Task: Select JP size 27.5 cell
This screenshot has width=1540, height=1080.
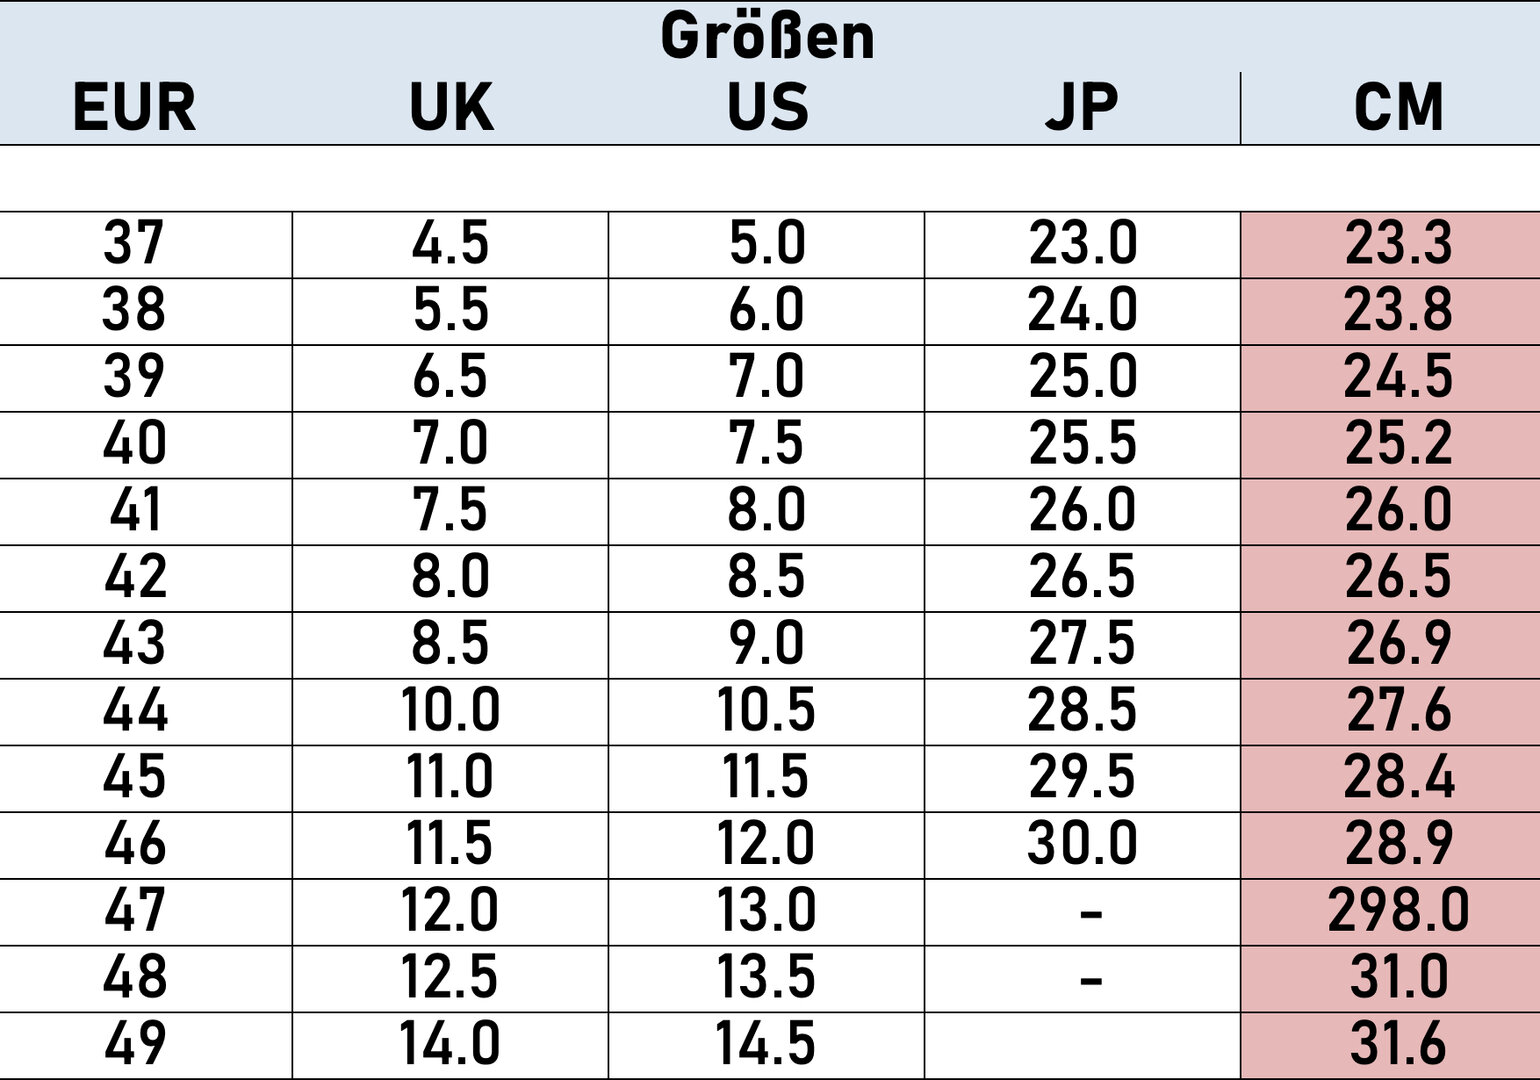Action: click(1082, 645)
